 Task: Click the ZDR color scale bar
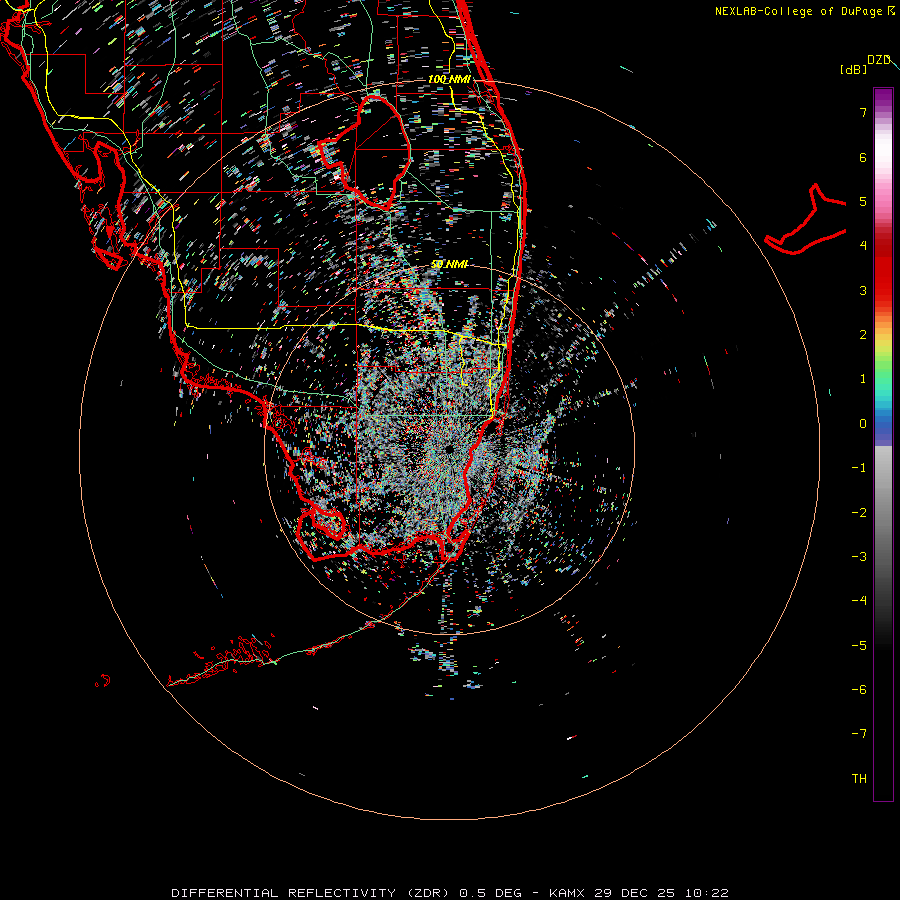coord(883,444)
